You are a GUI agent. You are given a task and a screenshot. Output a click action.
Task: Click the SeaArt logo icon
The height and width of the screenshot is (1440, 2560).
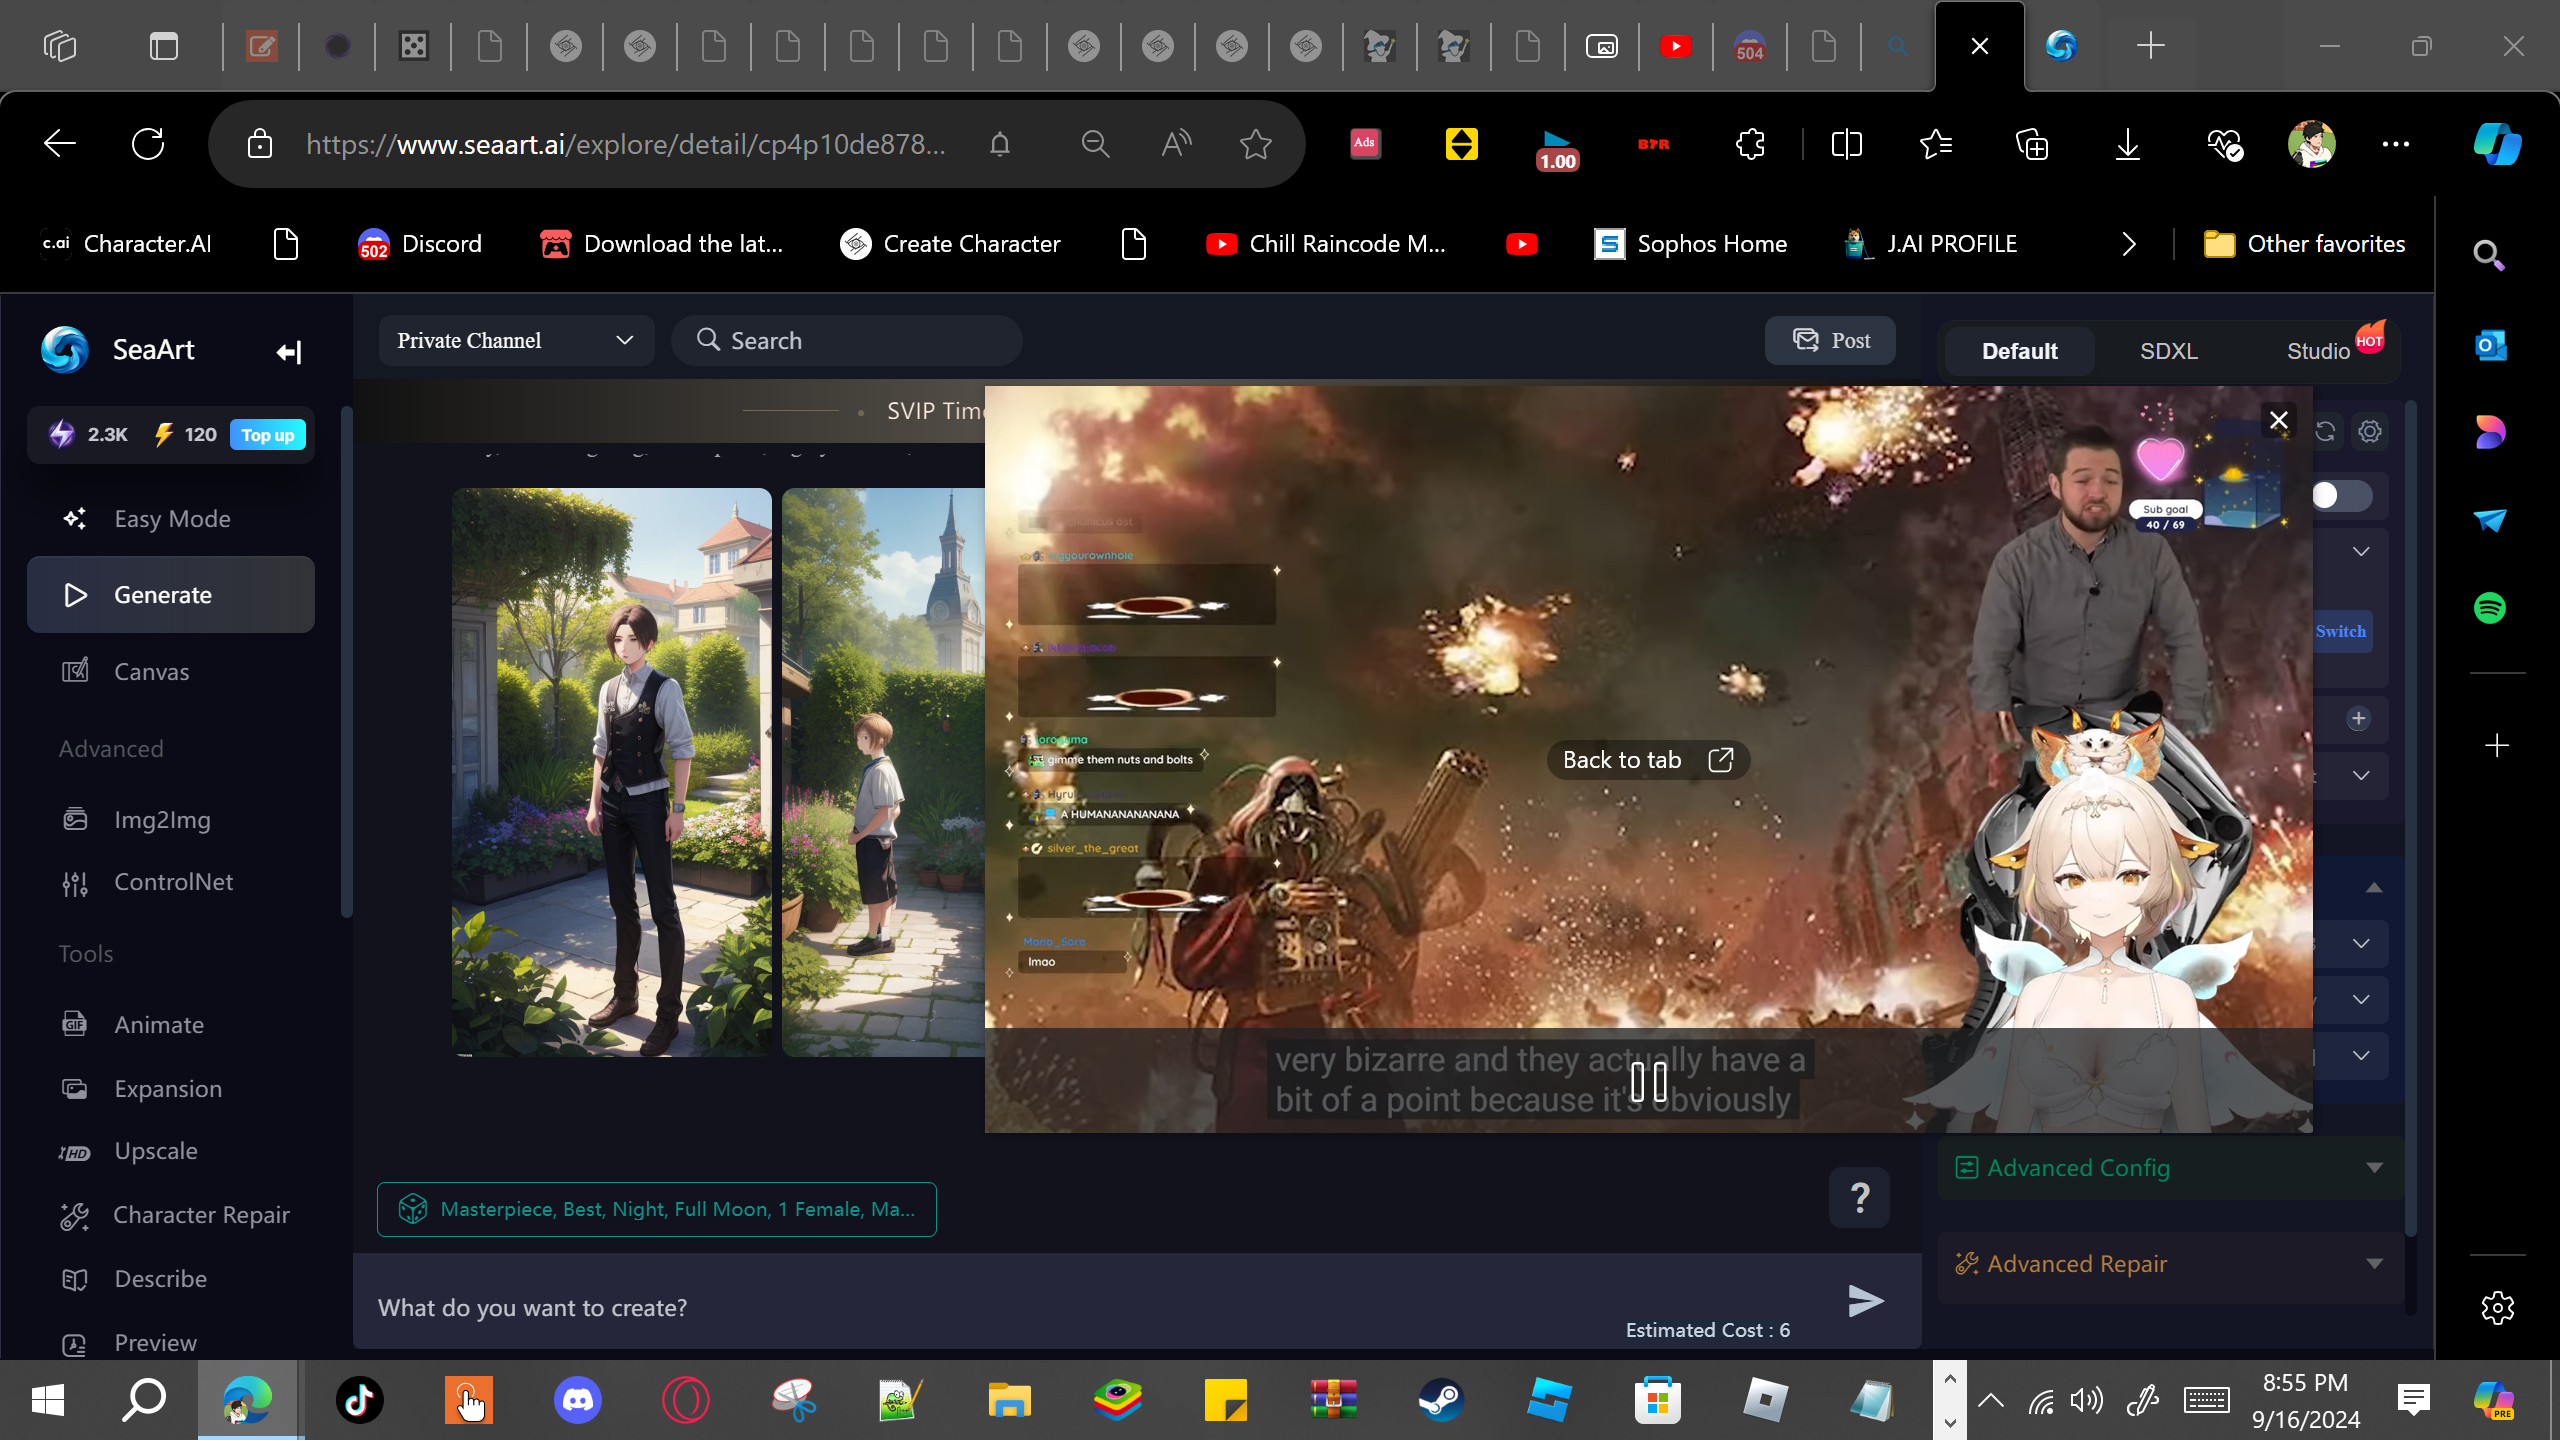pyautogui.click(x=65, y=350)
